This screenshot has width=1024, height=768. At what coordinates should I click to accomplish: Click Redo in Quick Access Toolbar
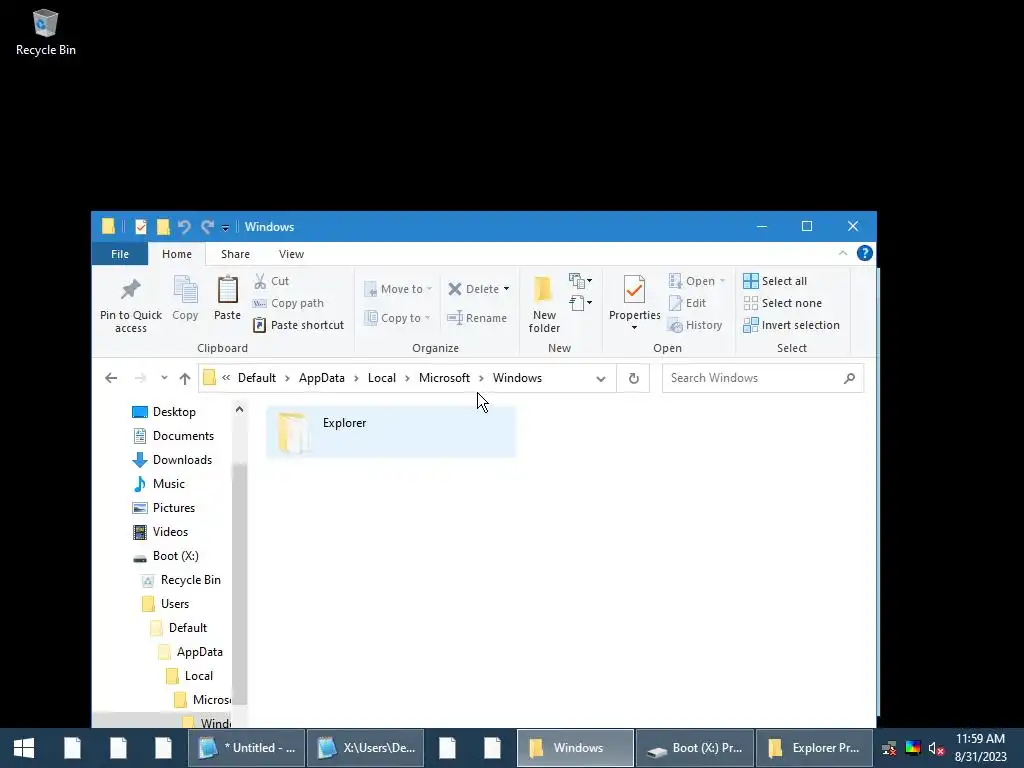click(x=208, y=227)
